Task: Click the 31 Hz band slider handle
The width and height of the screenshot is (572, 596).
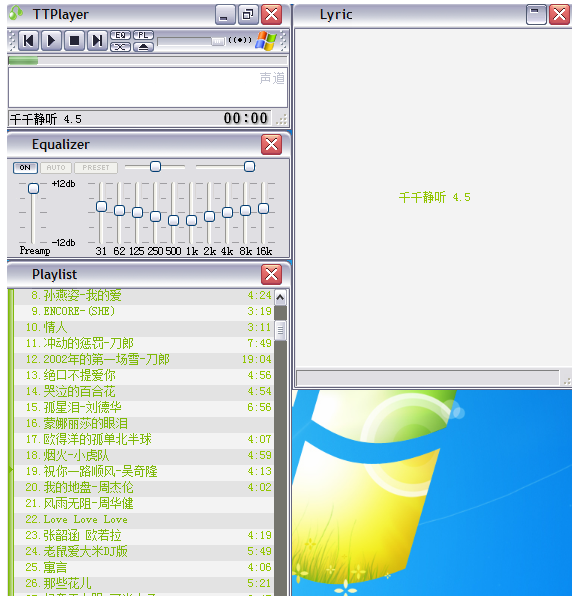Action: click(x=101, y=206)
